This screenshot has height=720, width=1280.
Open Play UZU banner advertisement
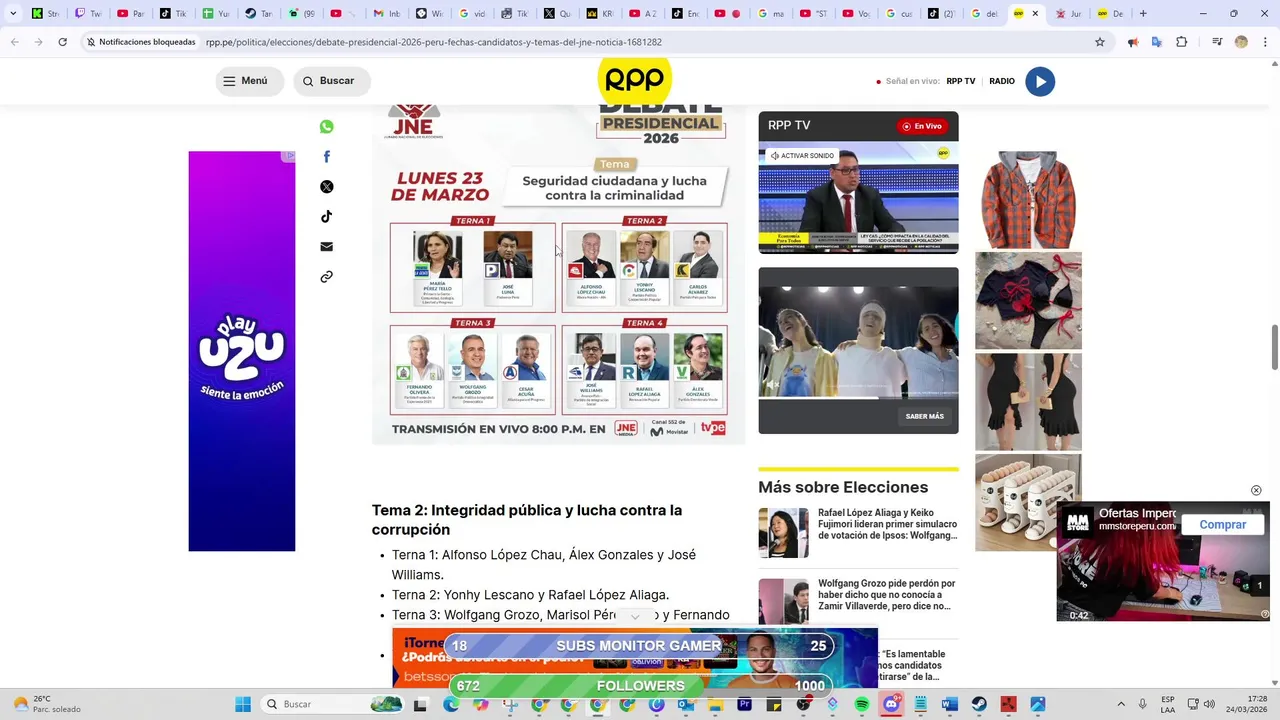pos(242,351)
